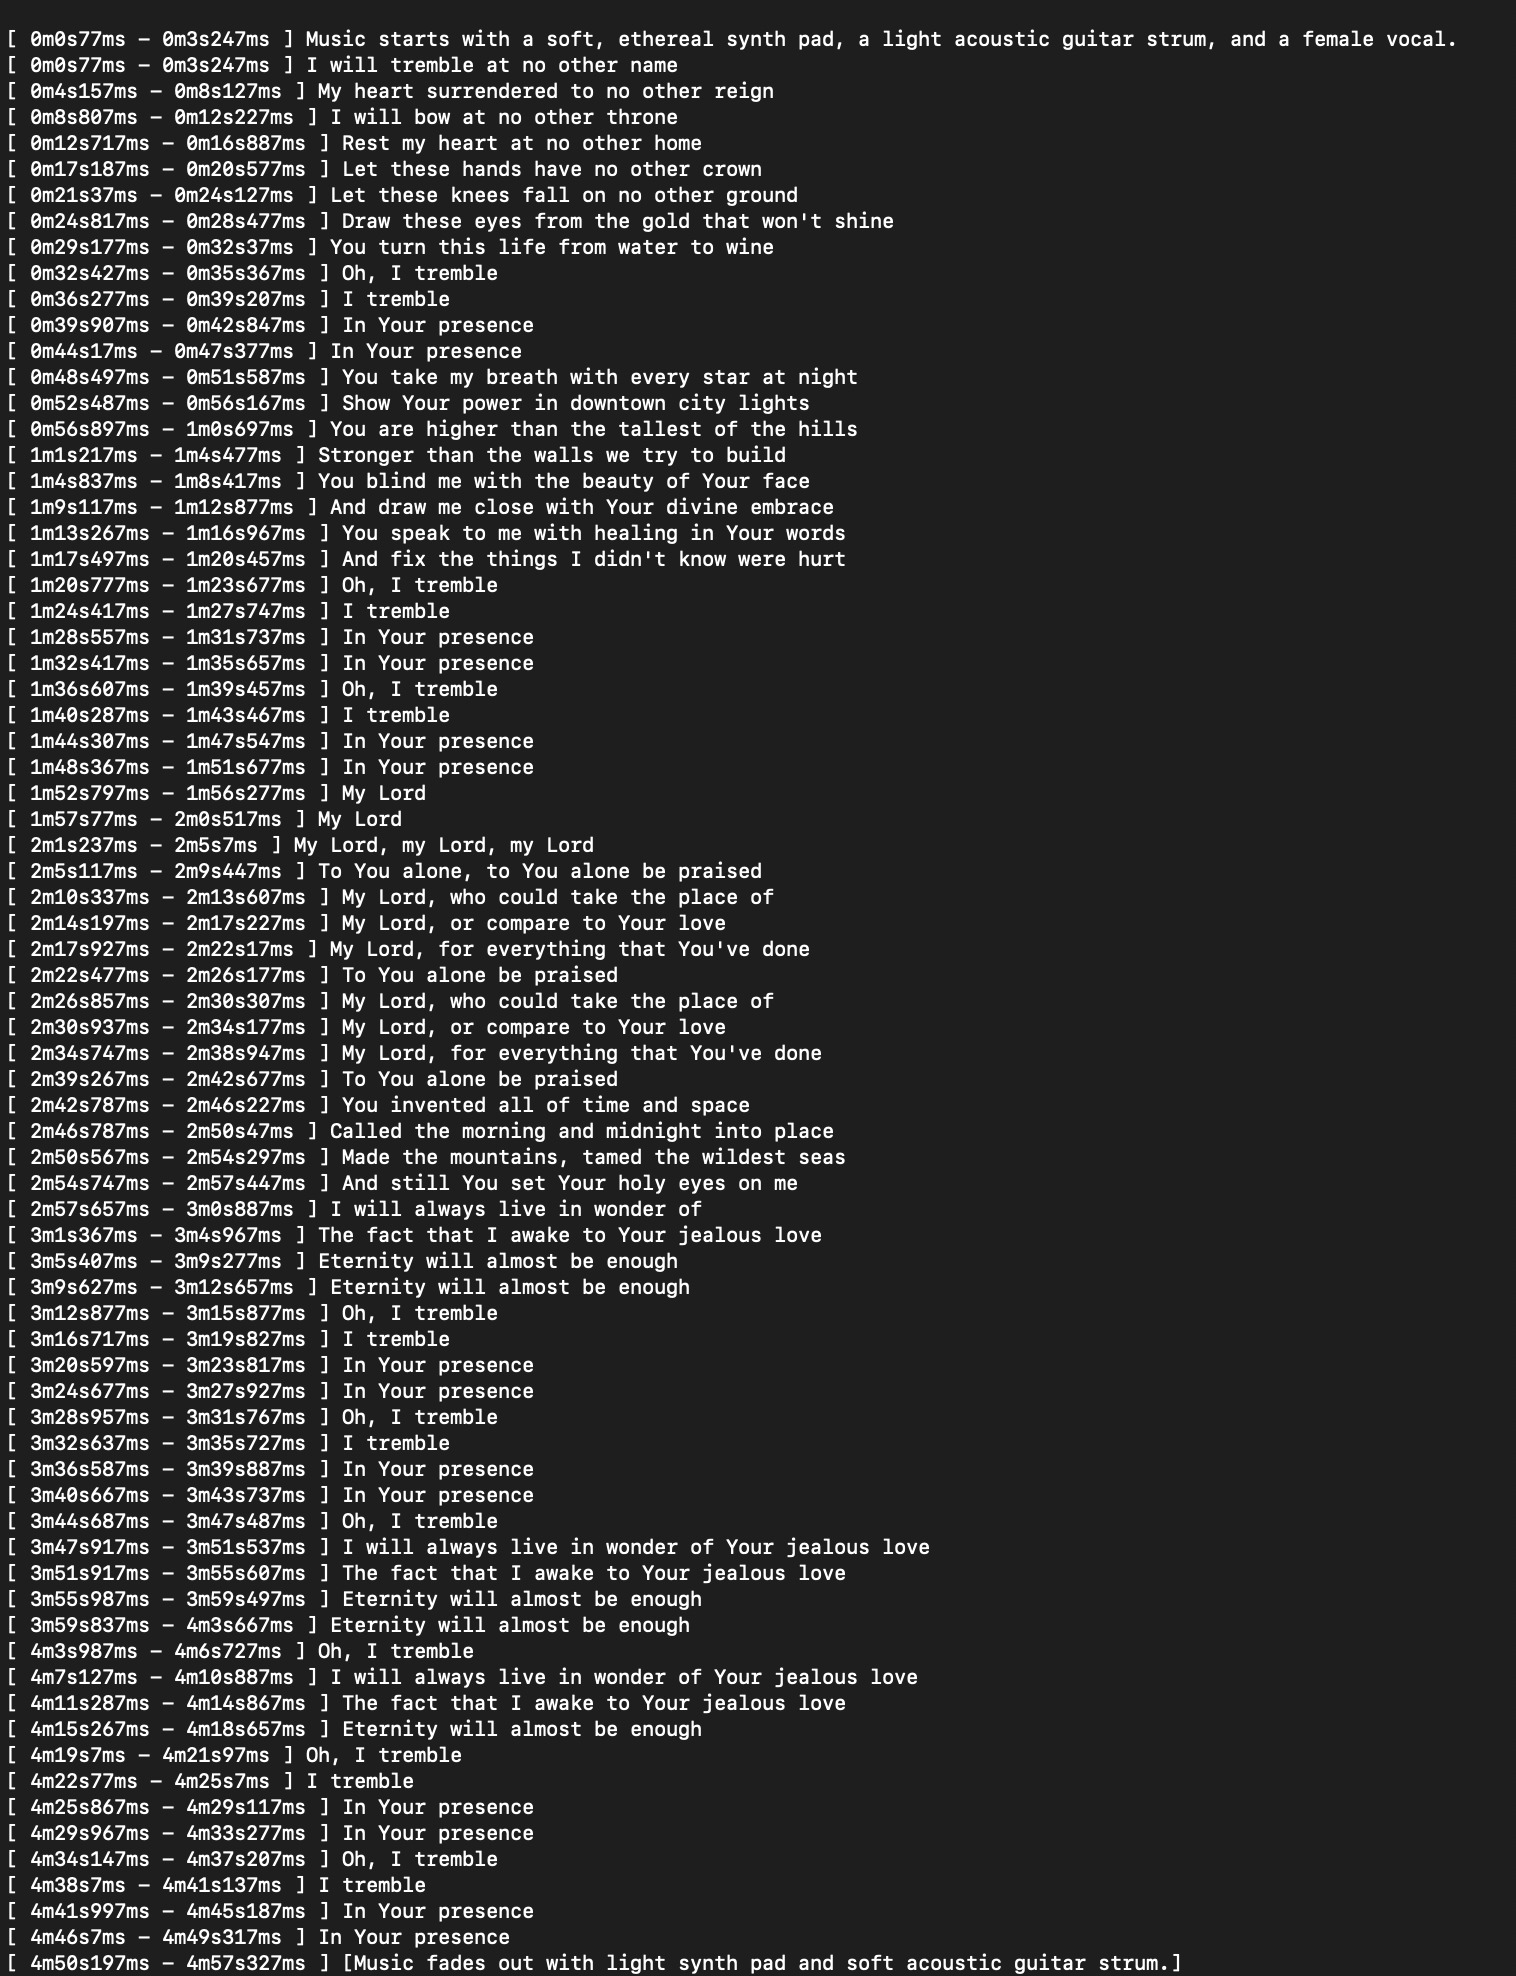Screen dimensions: 1516x1976
Task: Click the "My Lord, my Lord, my Lord" line
Action: tap(443, 845)
